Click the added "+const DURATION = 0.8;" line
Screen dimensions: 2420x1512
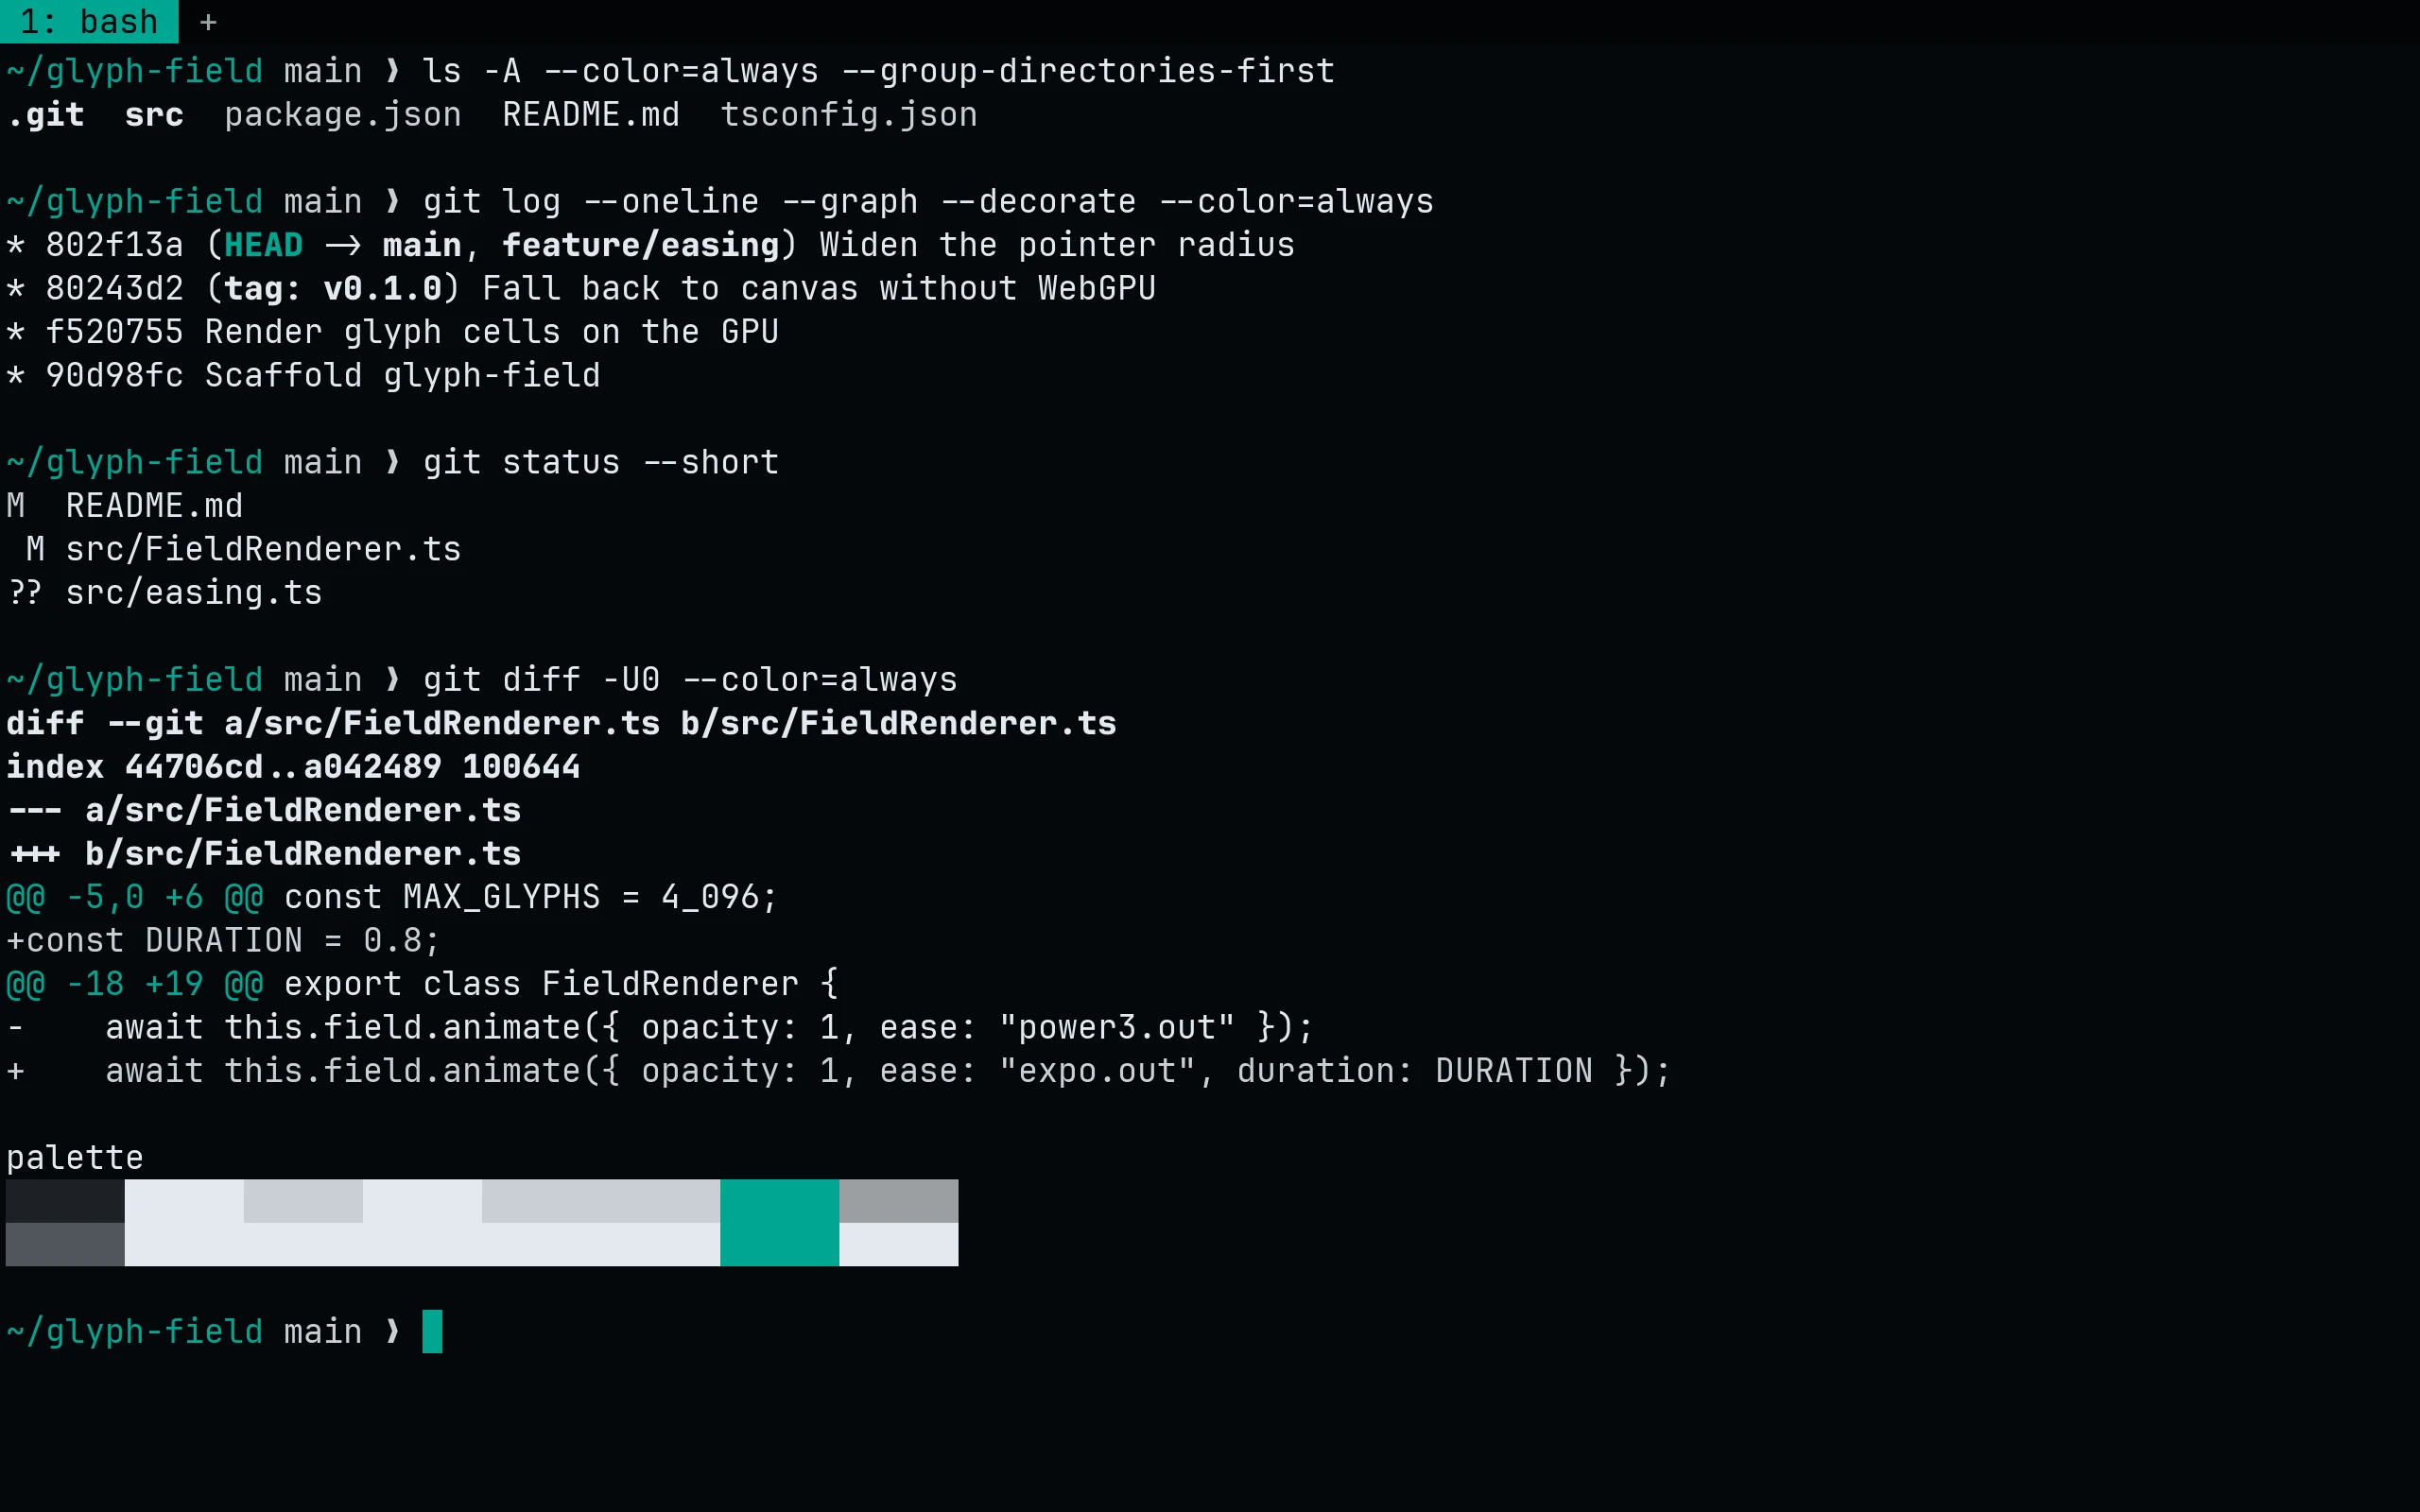[x=223, y=940]
